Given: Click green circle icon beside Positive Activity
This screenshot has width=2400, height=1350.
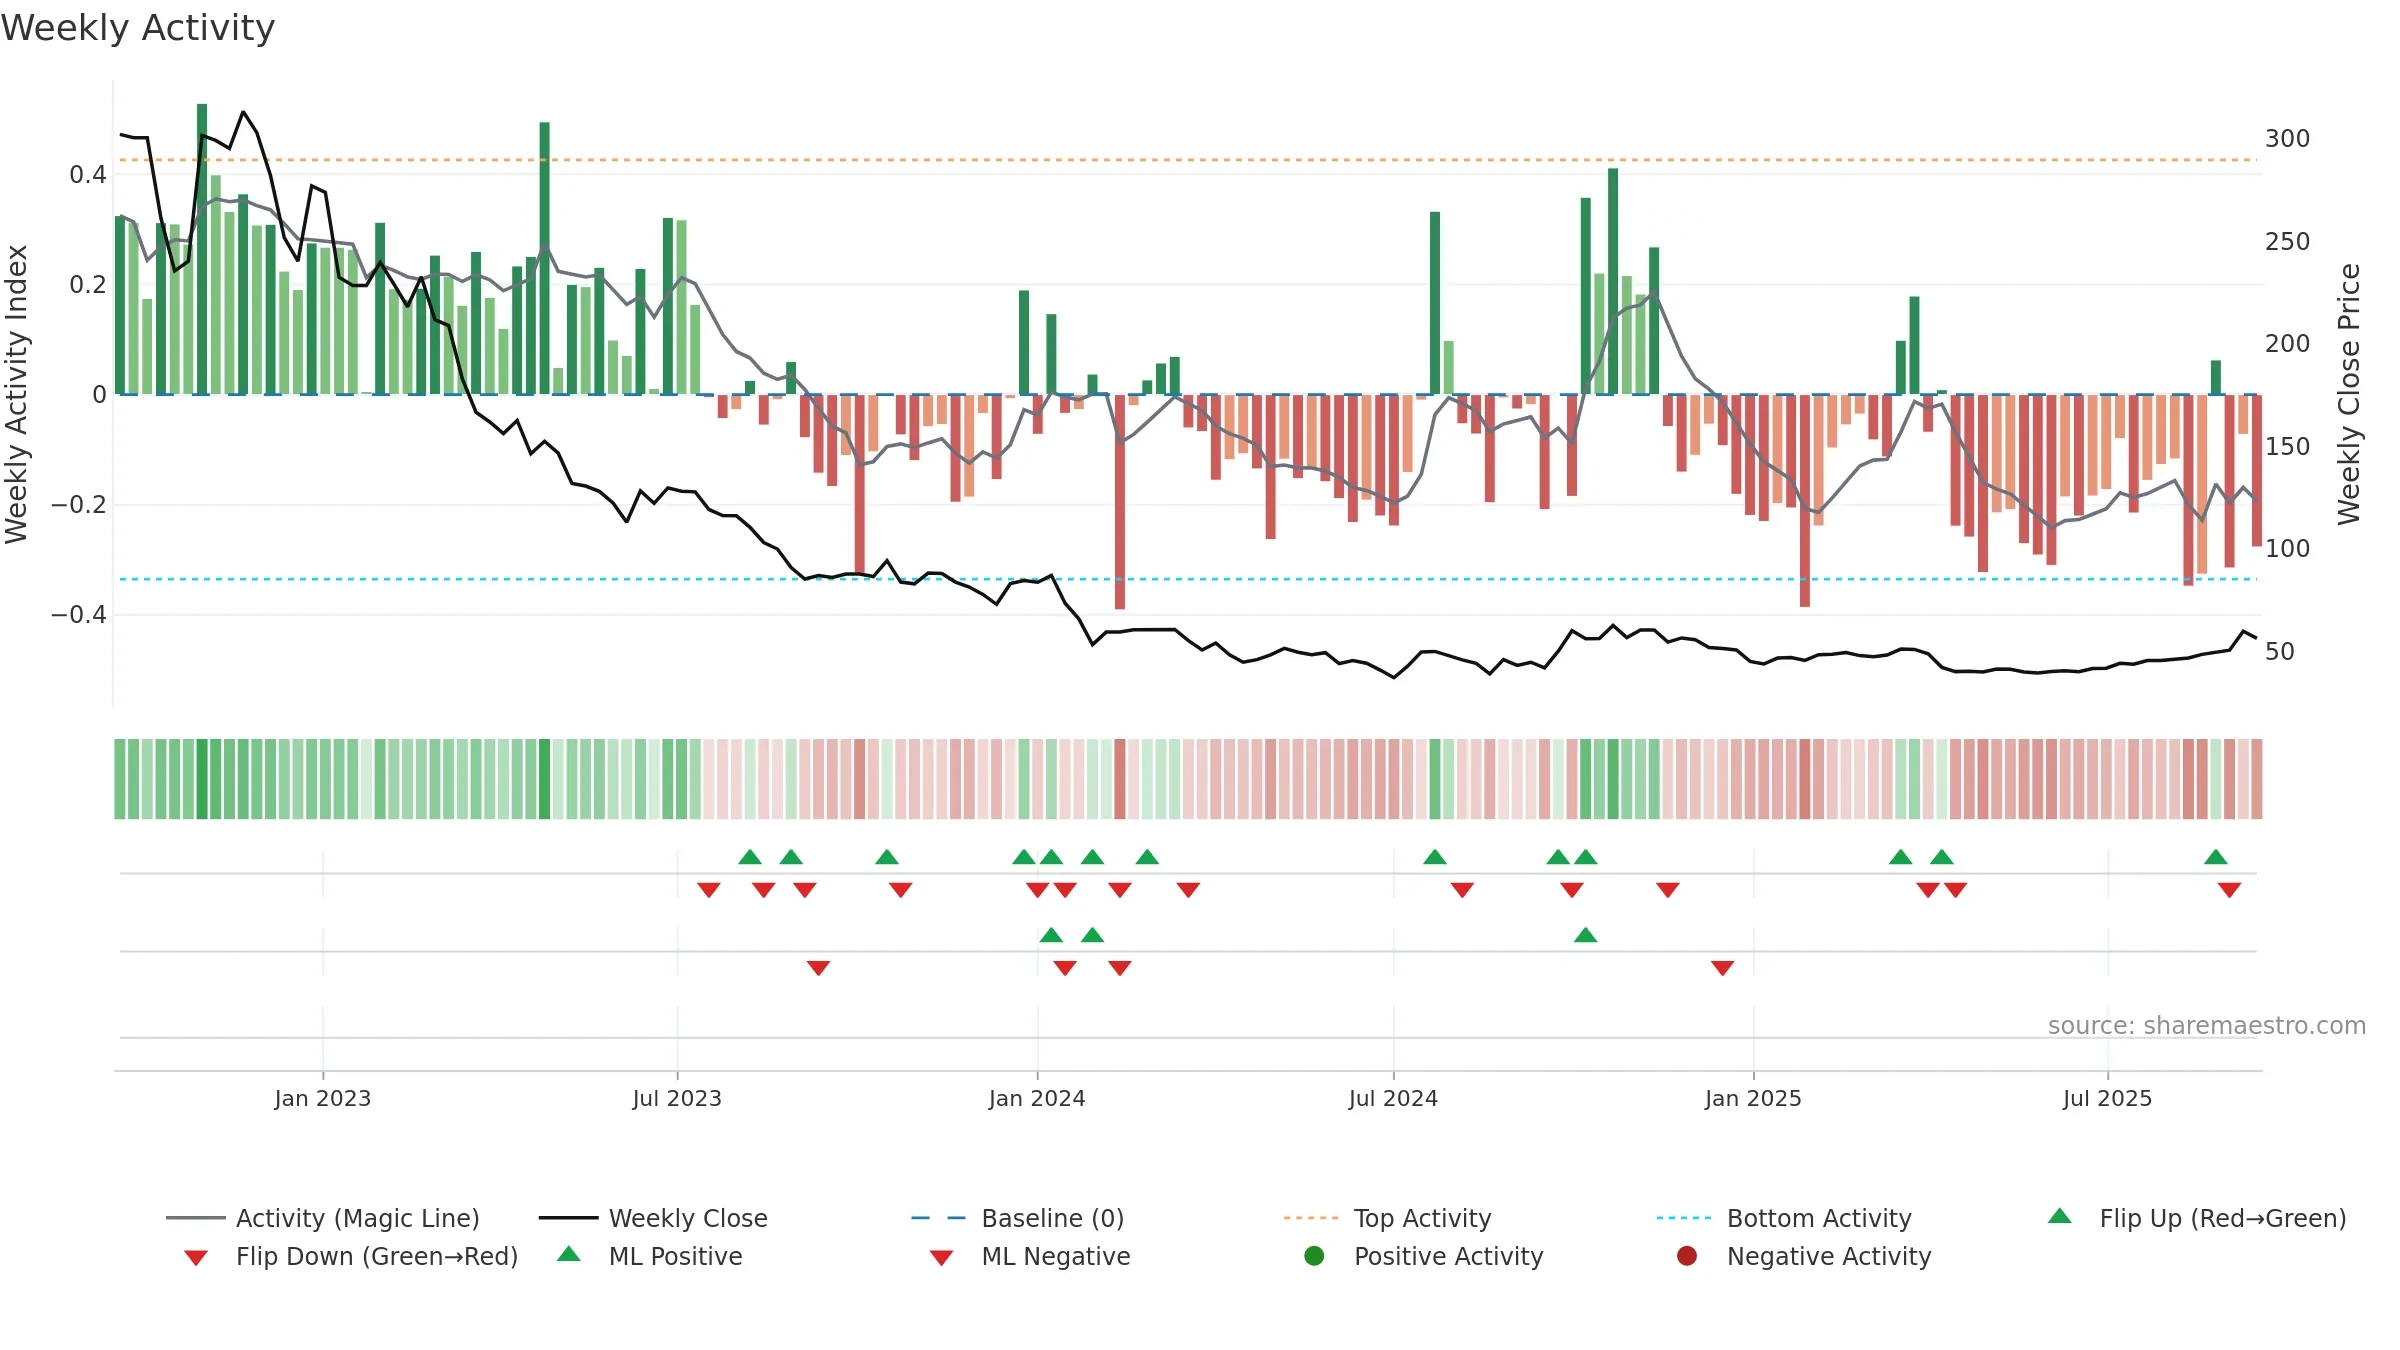Looking at the screenshot, I should [1314, 1256].
